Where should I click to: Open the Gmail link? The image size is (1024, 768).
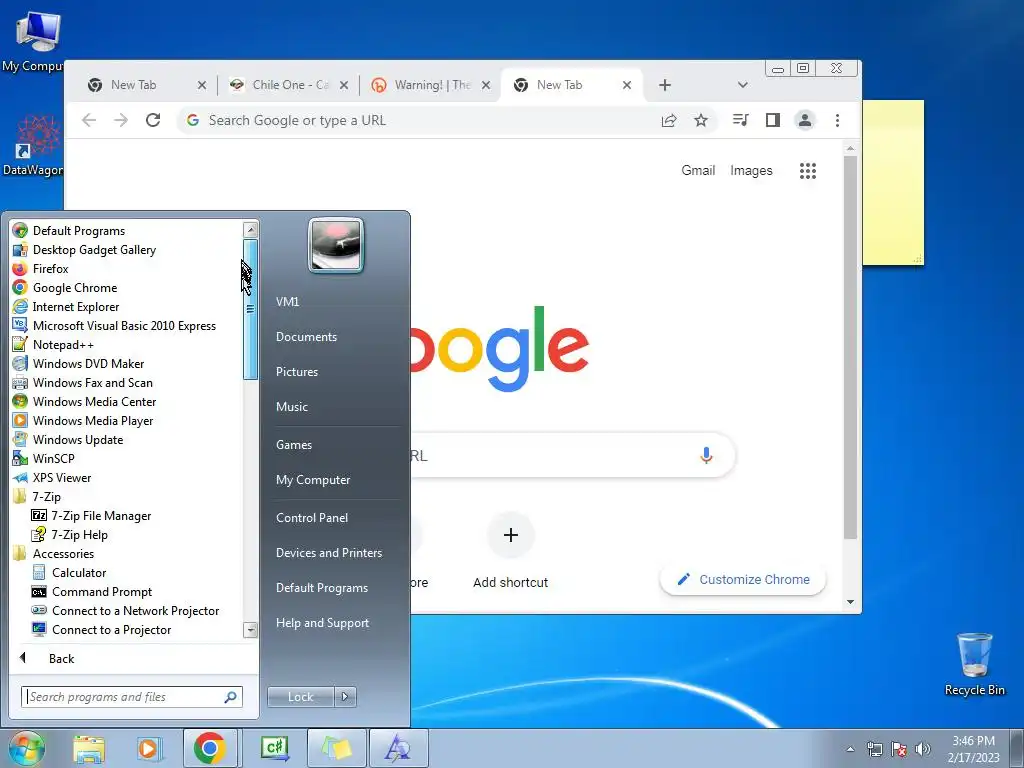click(x=698, y=170)
